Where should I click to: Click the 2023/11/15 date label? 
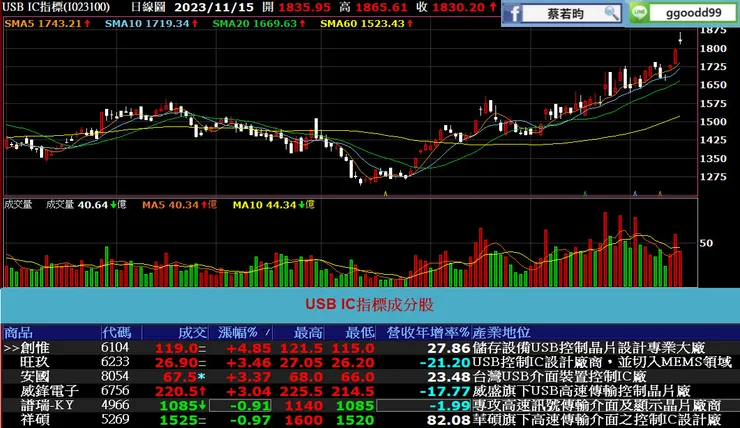tap(214, 7)
